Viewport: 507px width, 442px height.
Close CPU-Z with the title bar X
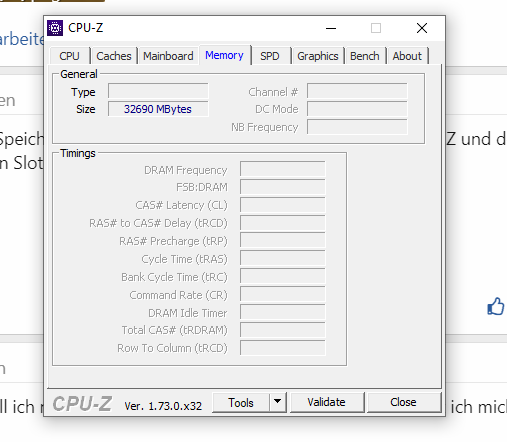tap(422, 28)
